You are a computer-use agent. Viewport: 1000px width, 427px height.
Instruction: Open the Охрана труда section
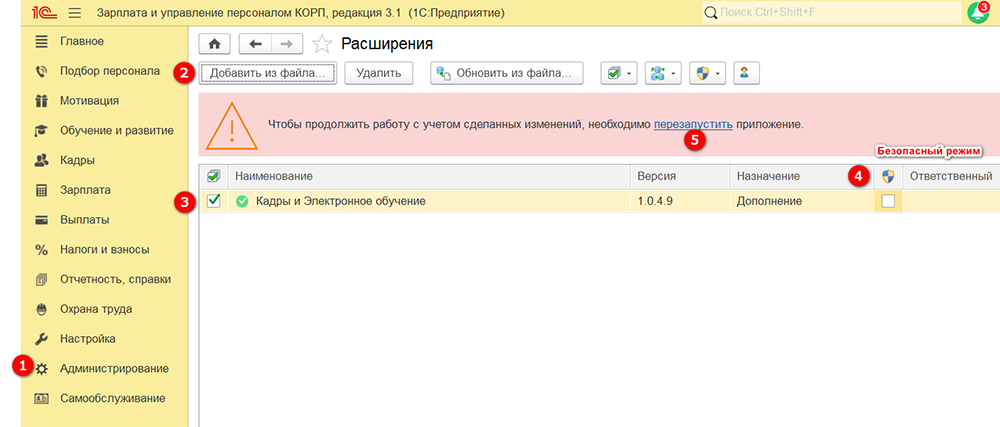coord(96,309)
